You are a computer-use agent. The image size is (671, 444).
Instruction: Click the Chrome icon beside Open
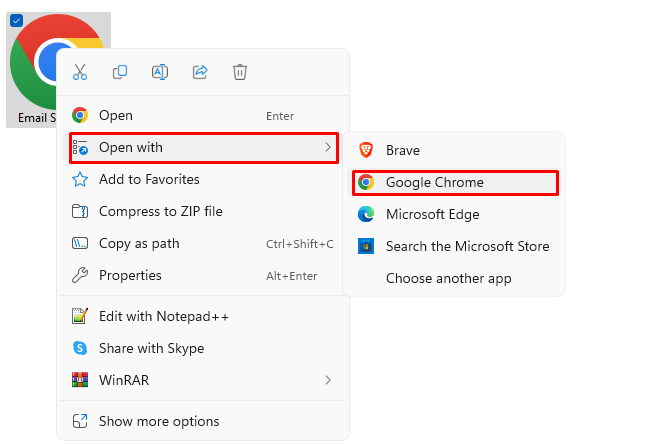click(80, 115)
